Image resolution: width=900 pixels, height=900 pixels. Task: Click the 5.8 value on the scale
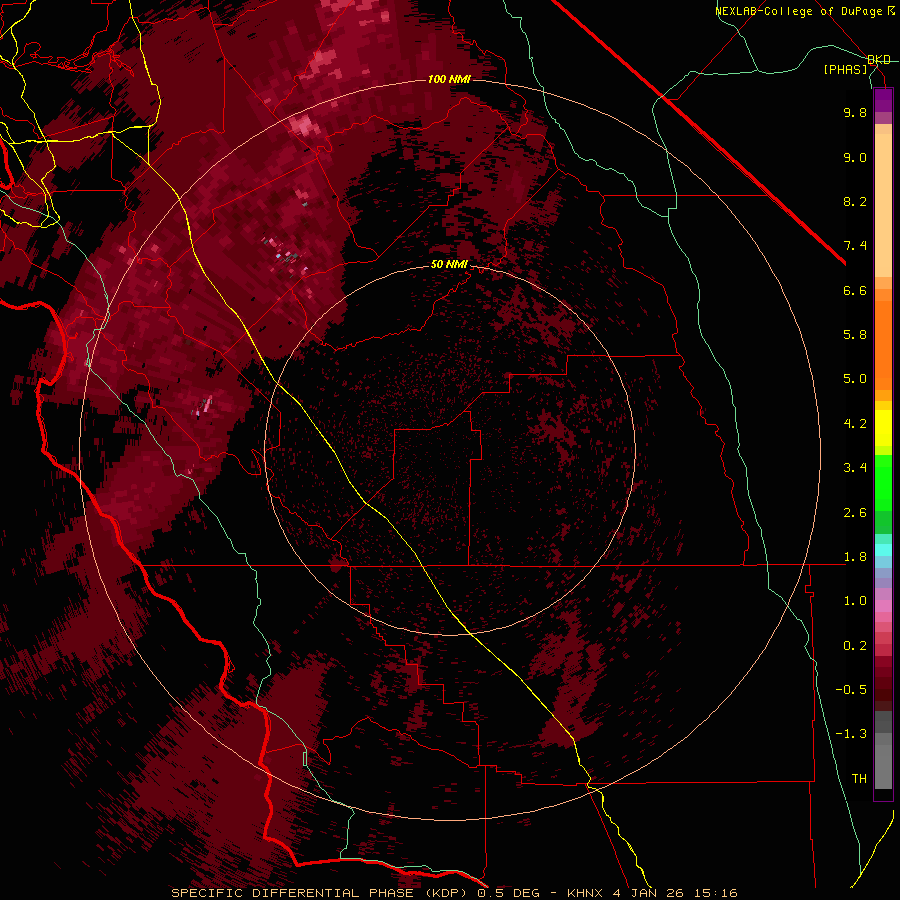coord(855,335)
